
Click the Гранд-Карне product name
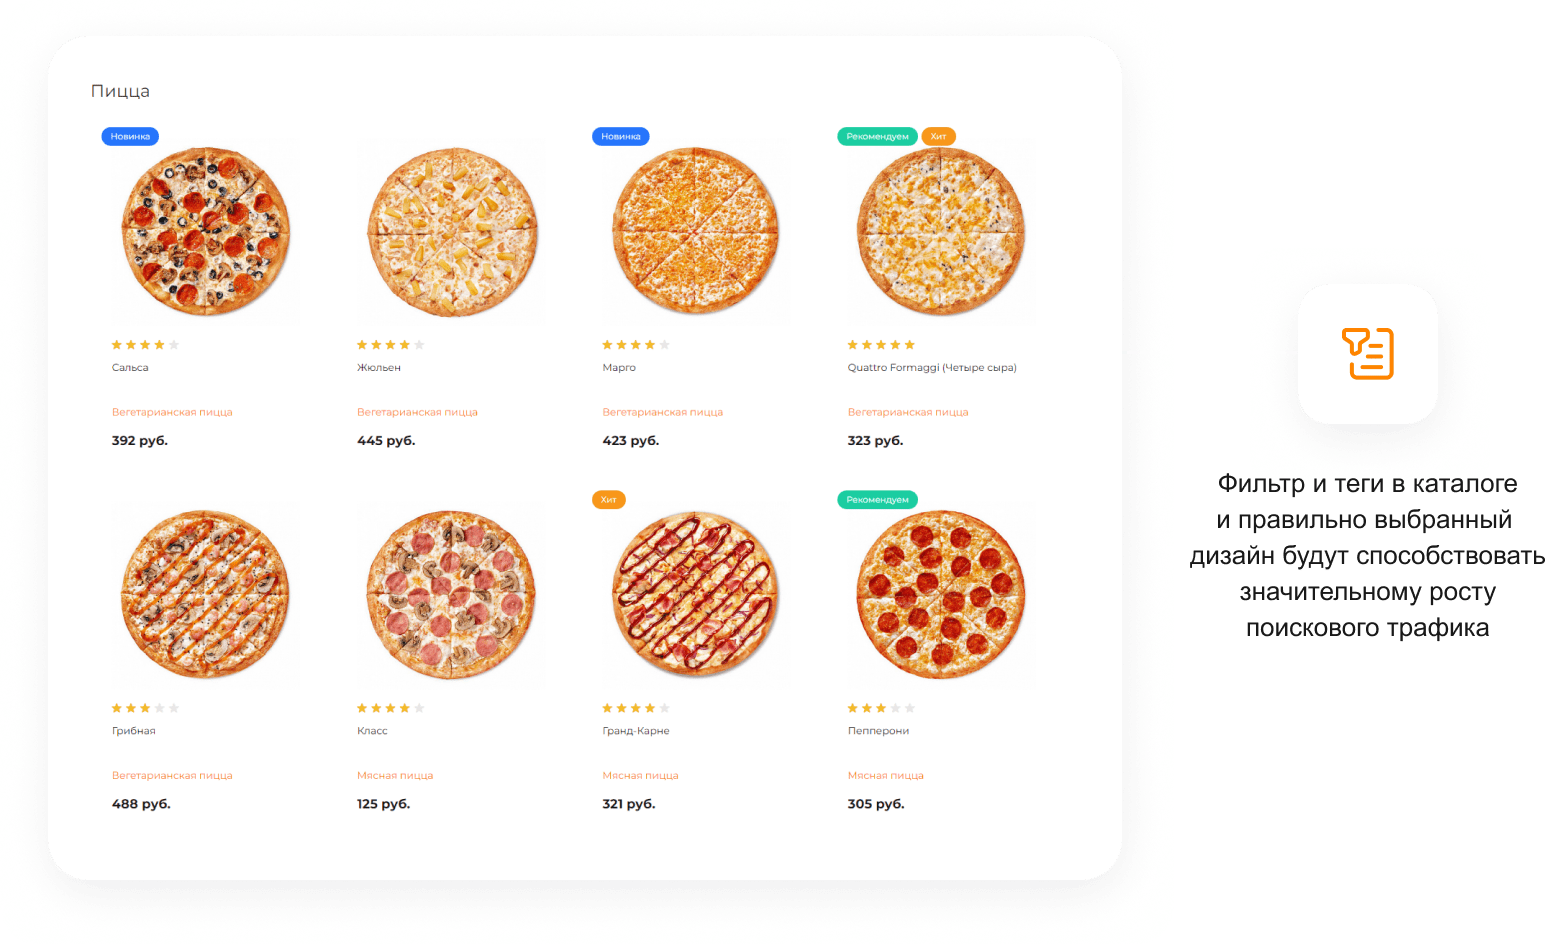(x=636, y=731)
